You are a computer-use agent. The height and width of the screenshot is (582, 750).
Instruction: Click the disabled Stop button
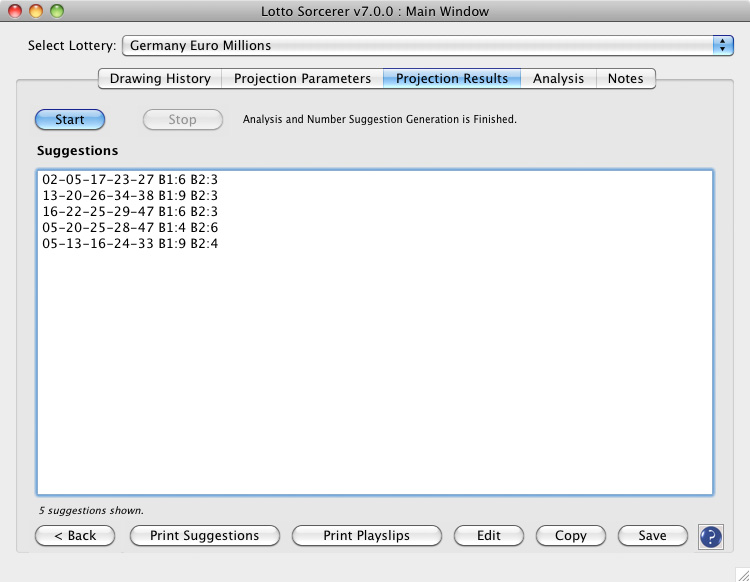click(183, 120)
